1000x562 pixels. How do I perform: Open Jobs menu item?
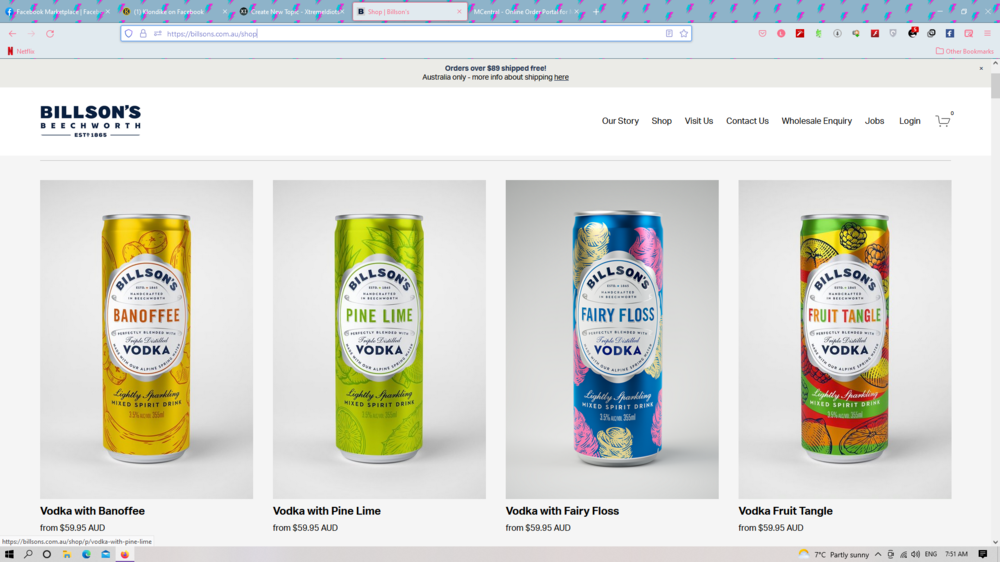tap(874, 121)
